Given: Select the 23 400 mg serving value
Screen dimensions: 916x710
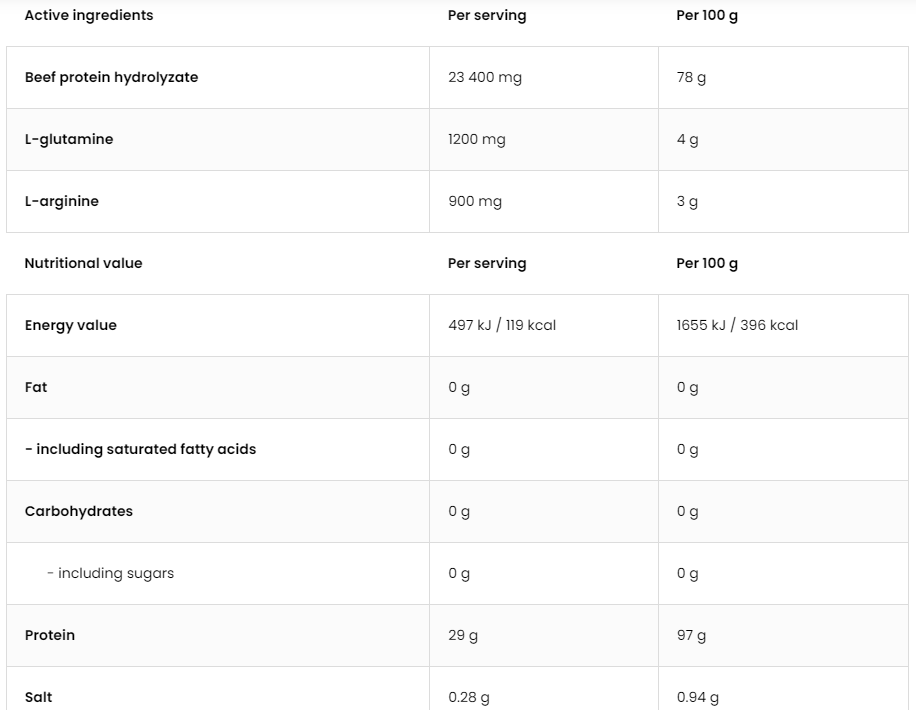Looking at the screenshot, I should [x=485, y=77].
